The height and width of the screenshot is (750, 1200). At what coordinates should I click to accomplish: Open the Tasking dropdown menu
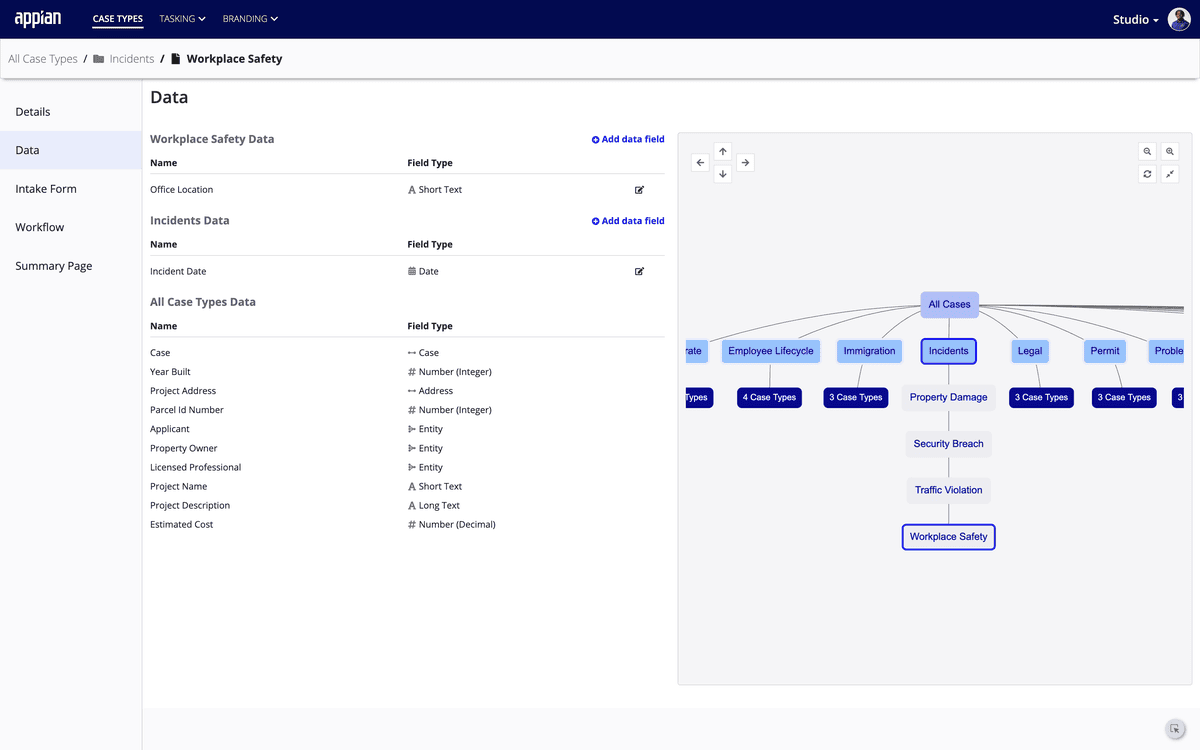tap(182, 19)
